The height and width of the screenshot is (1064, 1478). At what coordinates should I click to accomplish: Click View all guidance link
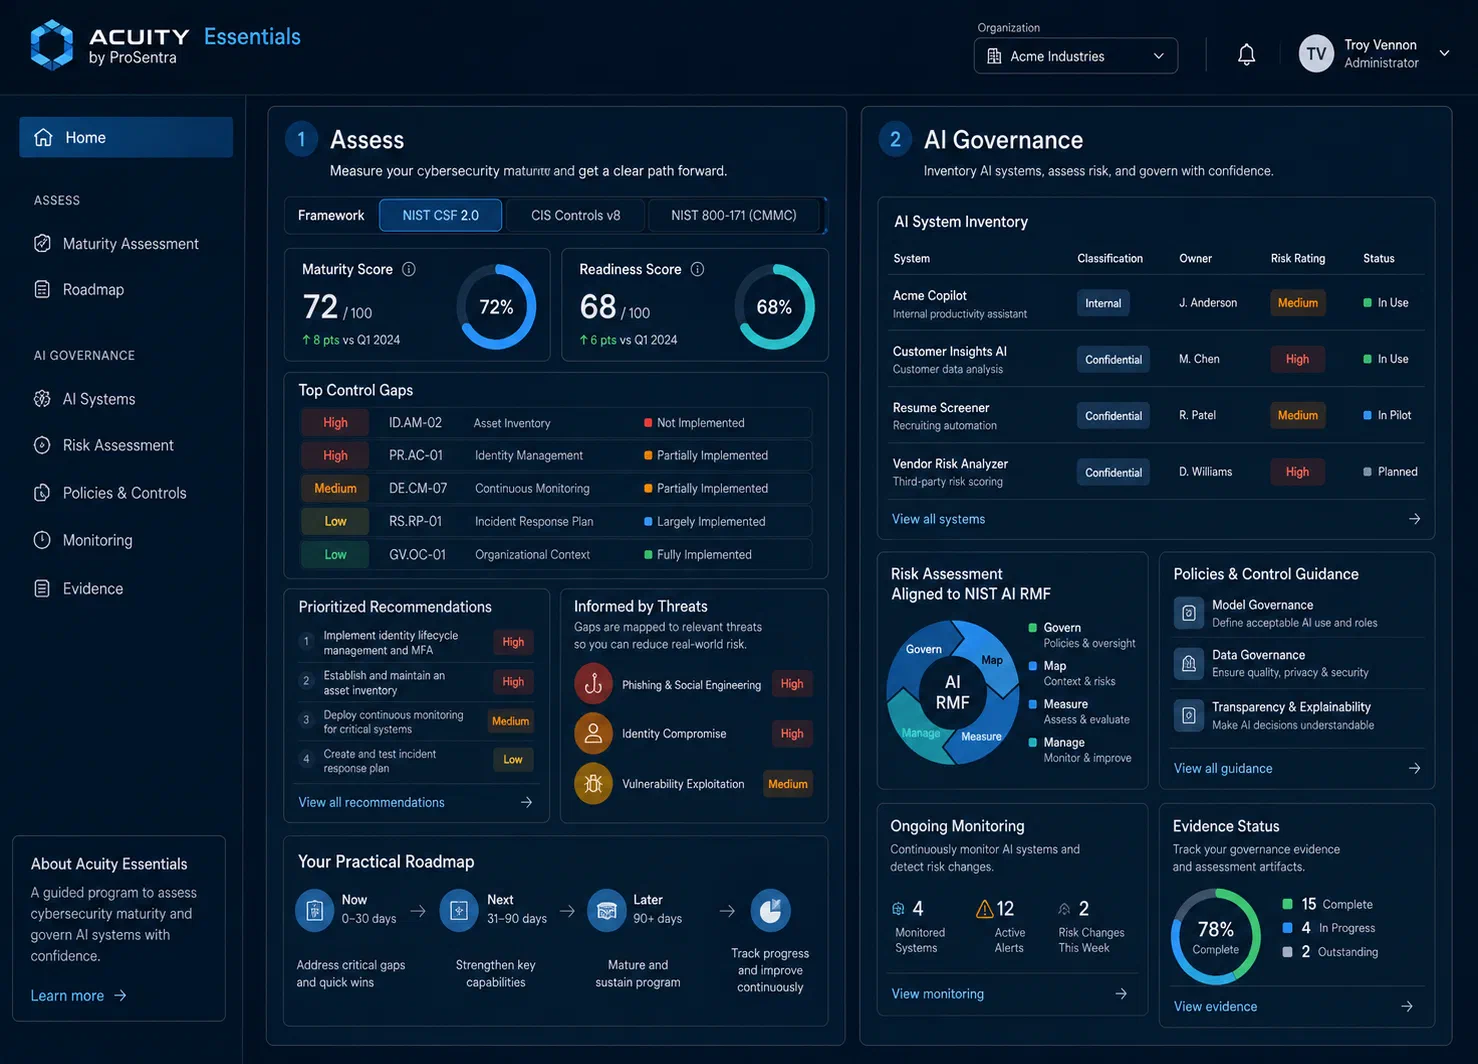1223,768
